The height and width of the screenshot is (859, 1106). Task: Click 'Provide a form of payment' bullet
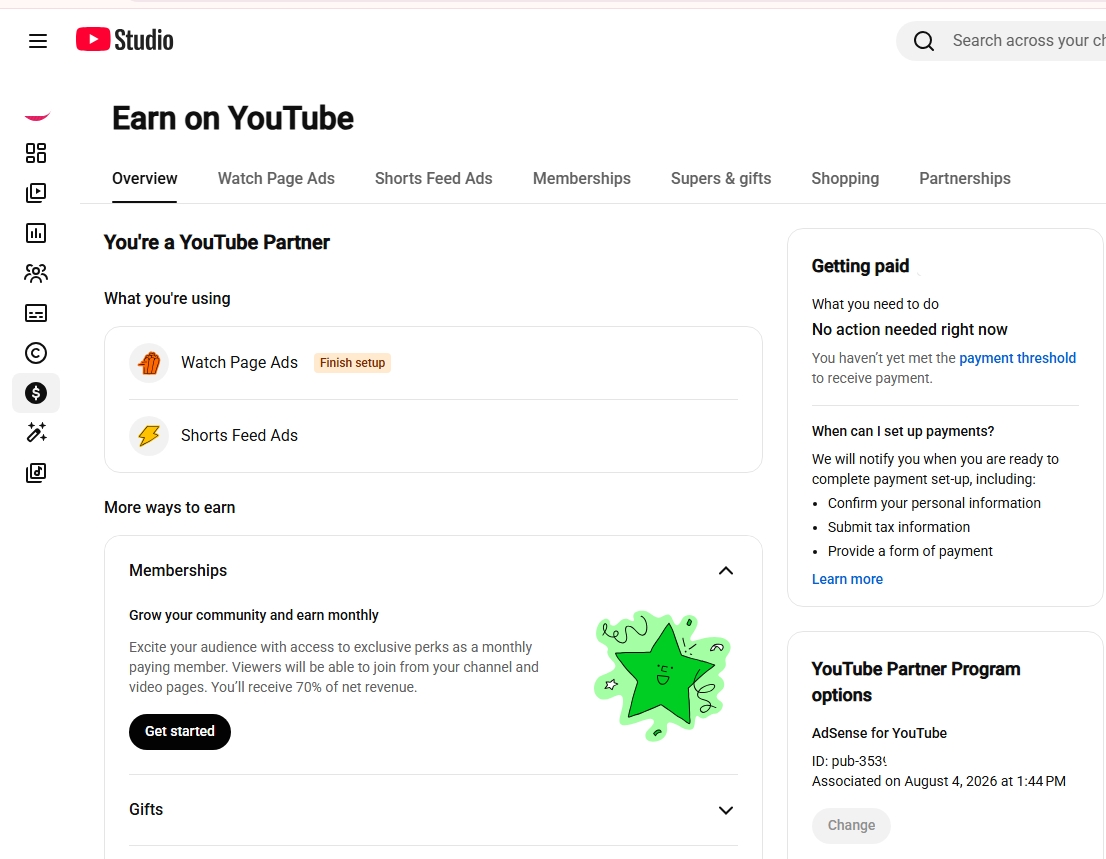(x=910, y=551)
